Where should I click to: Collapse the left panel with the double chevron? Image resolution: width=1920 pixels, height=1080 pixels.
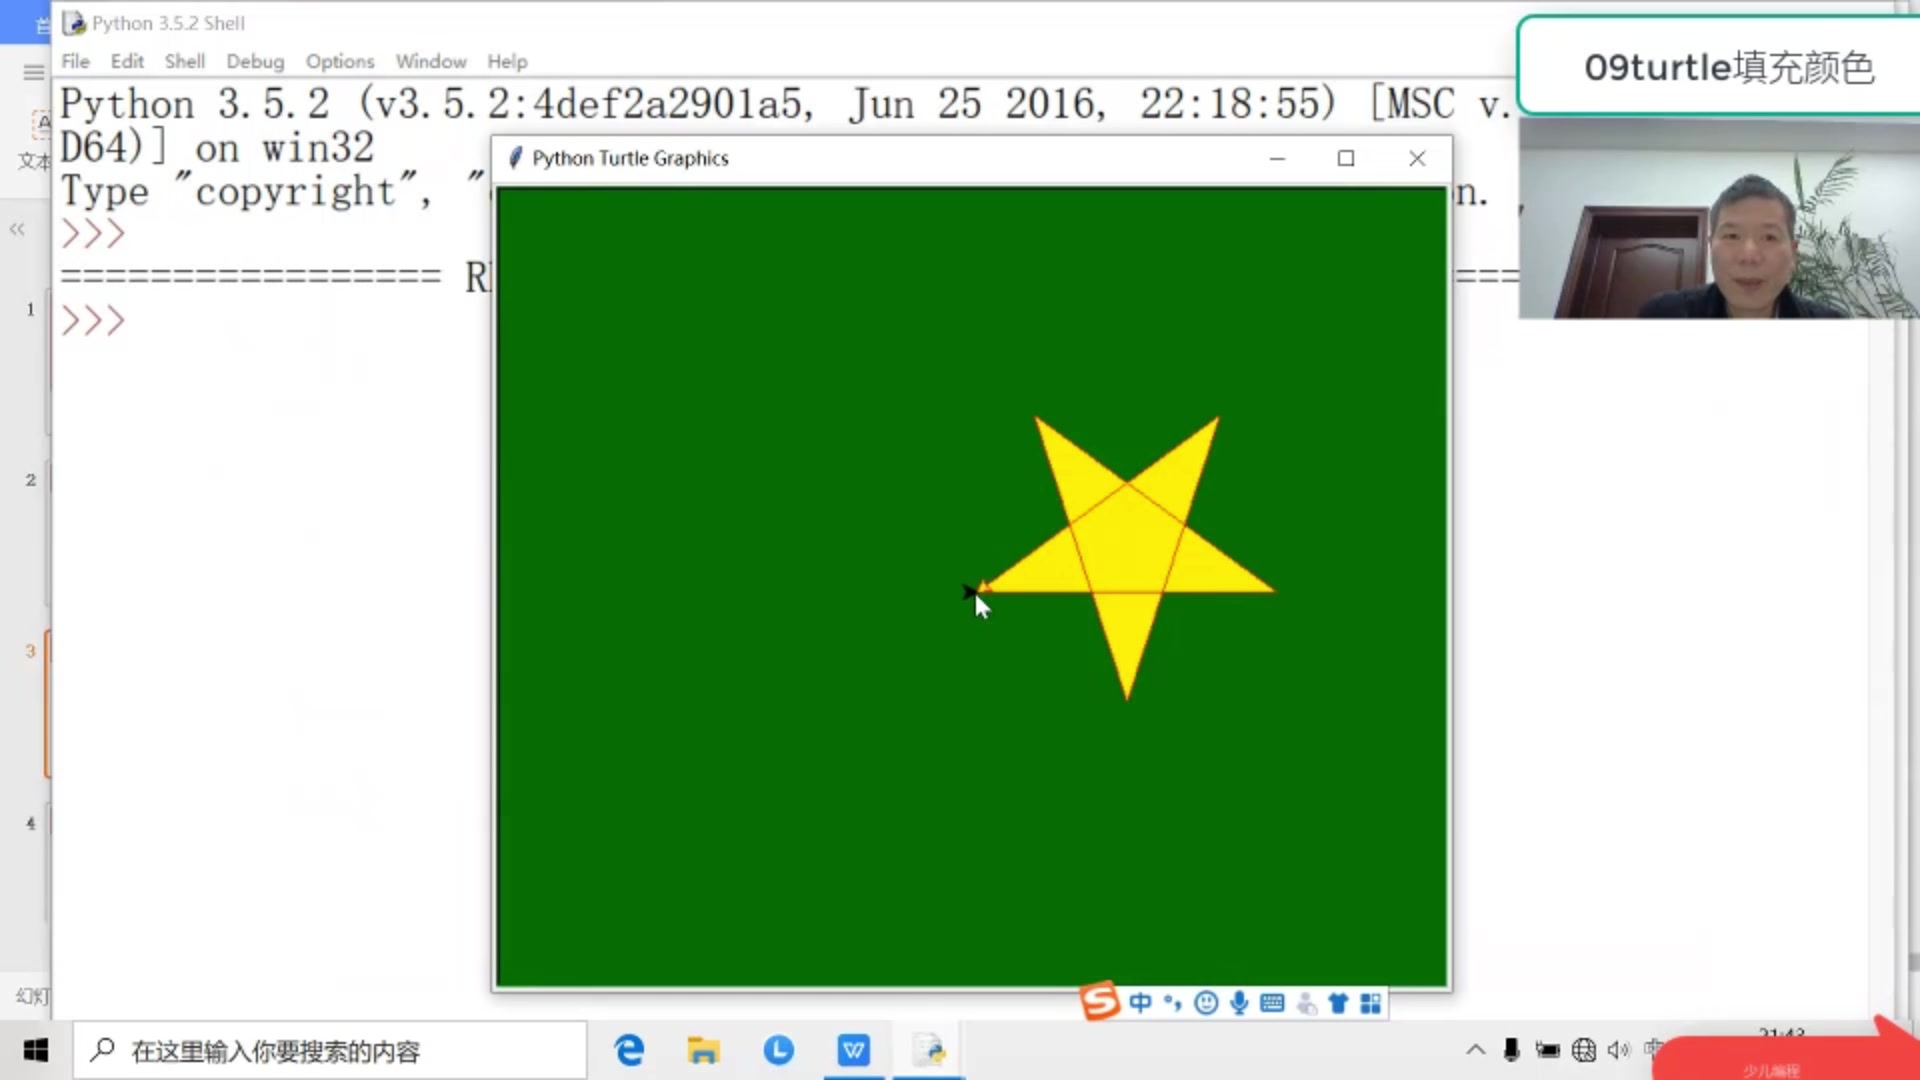click(17, 229)
